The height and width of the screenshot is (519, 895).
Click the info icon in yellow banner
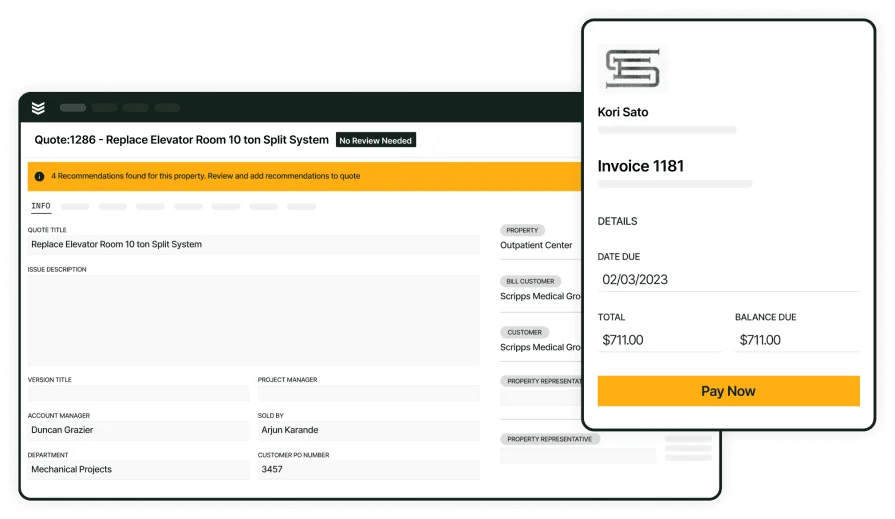click(x=39, y=176)
